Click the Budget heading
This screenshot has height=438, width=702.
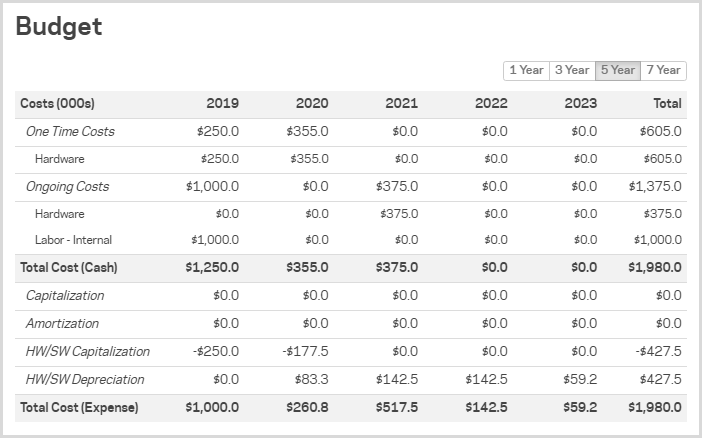click(x=59, y=27)
